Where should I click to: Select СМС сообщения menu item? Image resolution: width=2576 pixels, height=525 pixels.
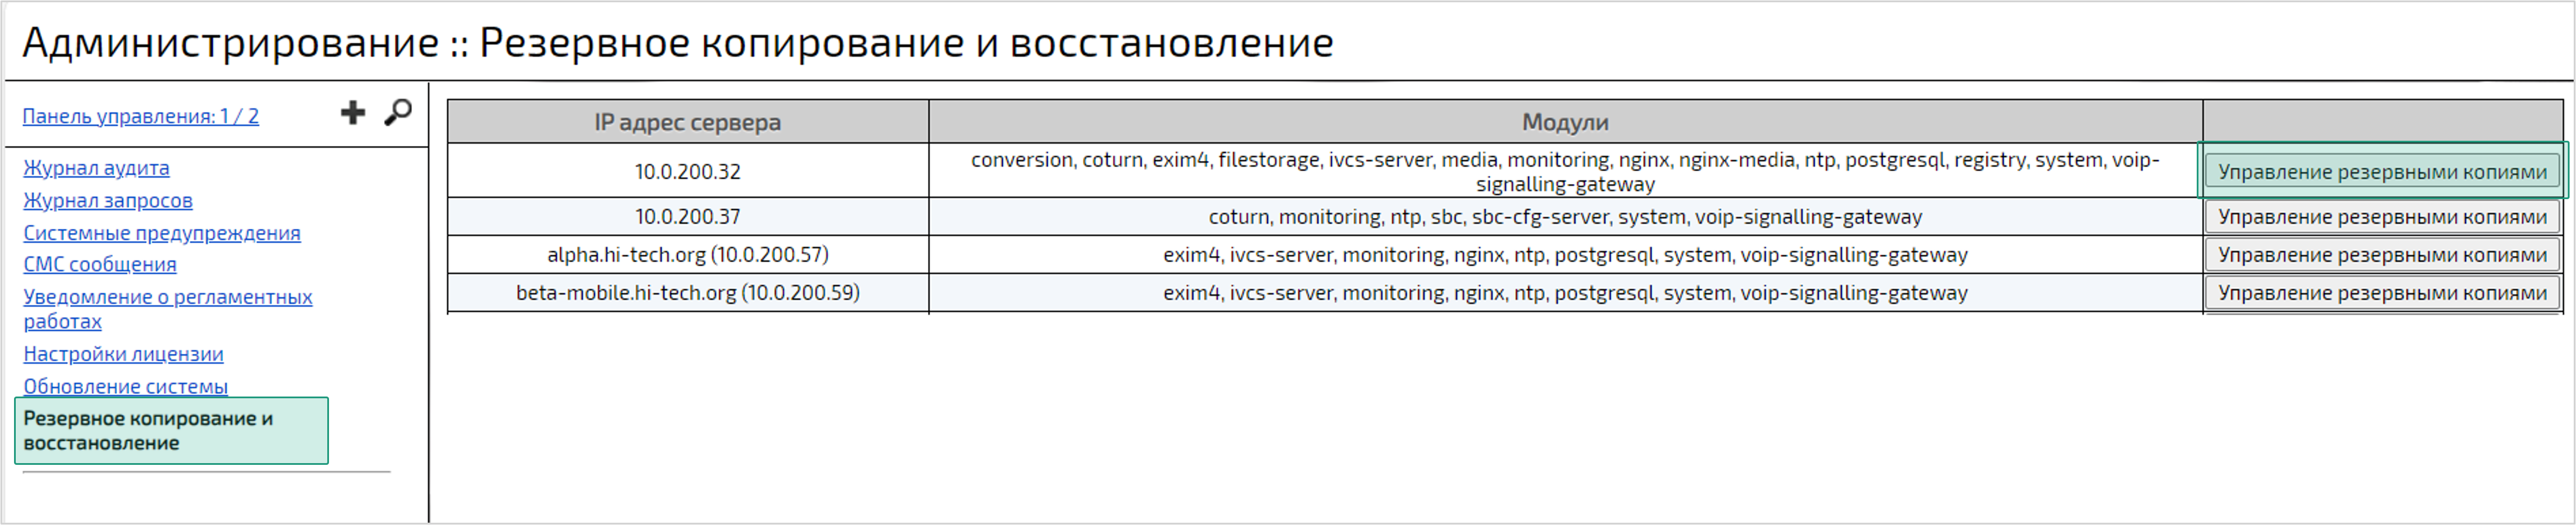click(100, 264)
